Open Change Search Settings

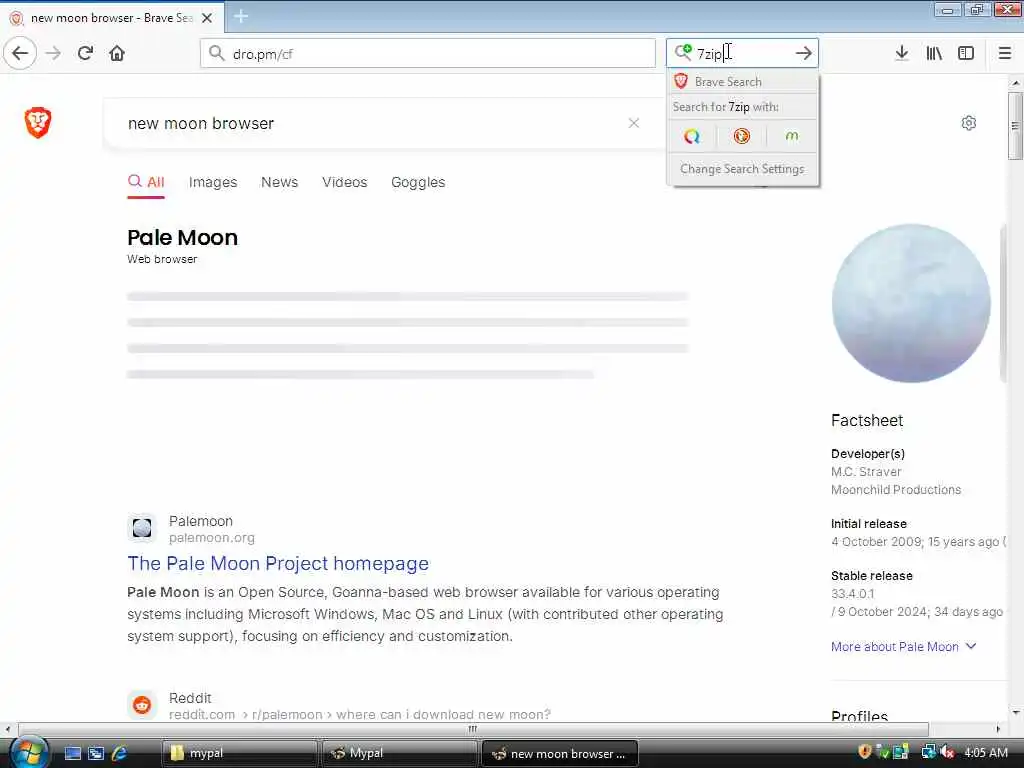[x=743, y=169]
